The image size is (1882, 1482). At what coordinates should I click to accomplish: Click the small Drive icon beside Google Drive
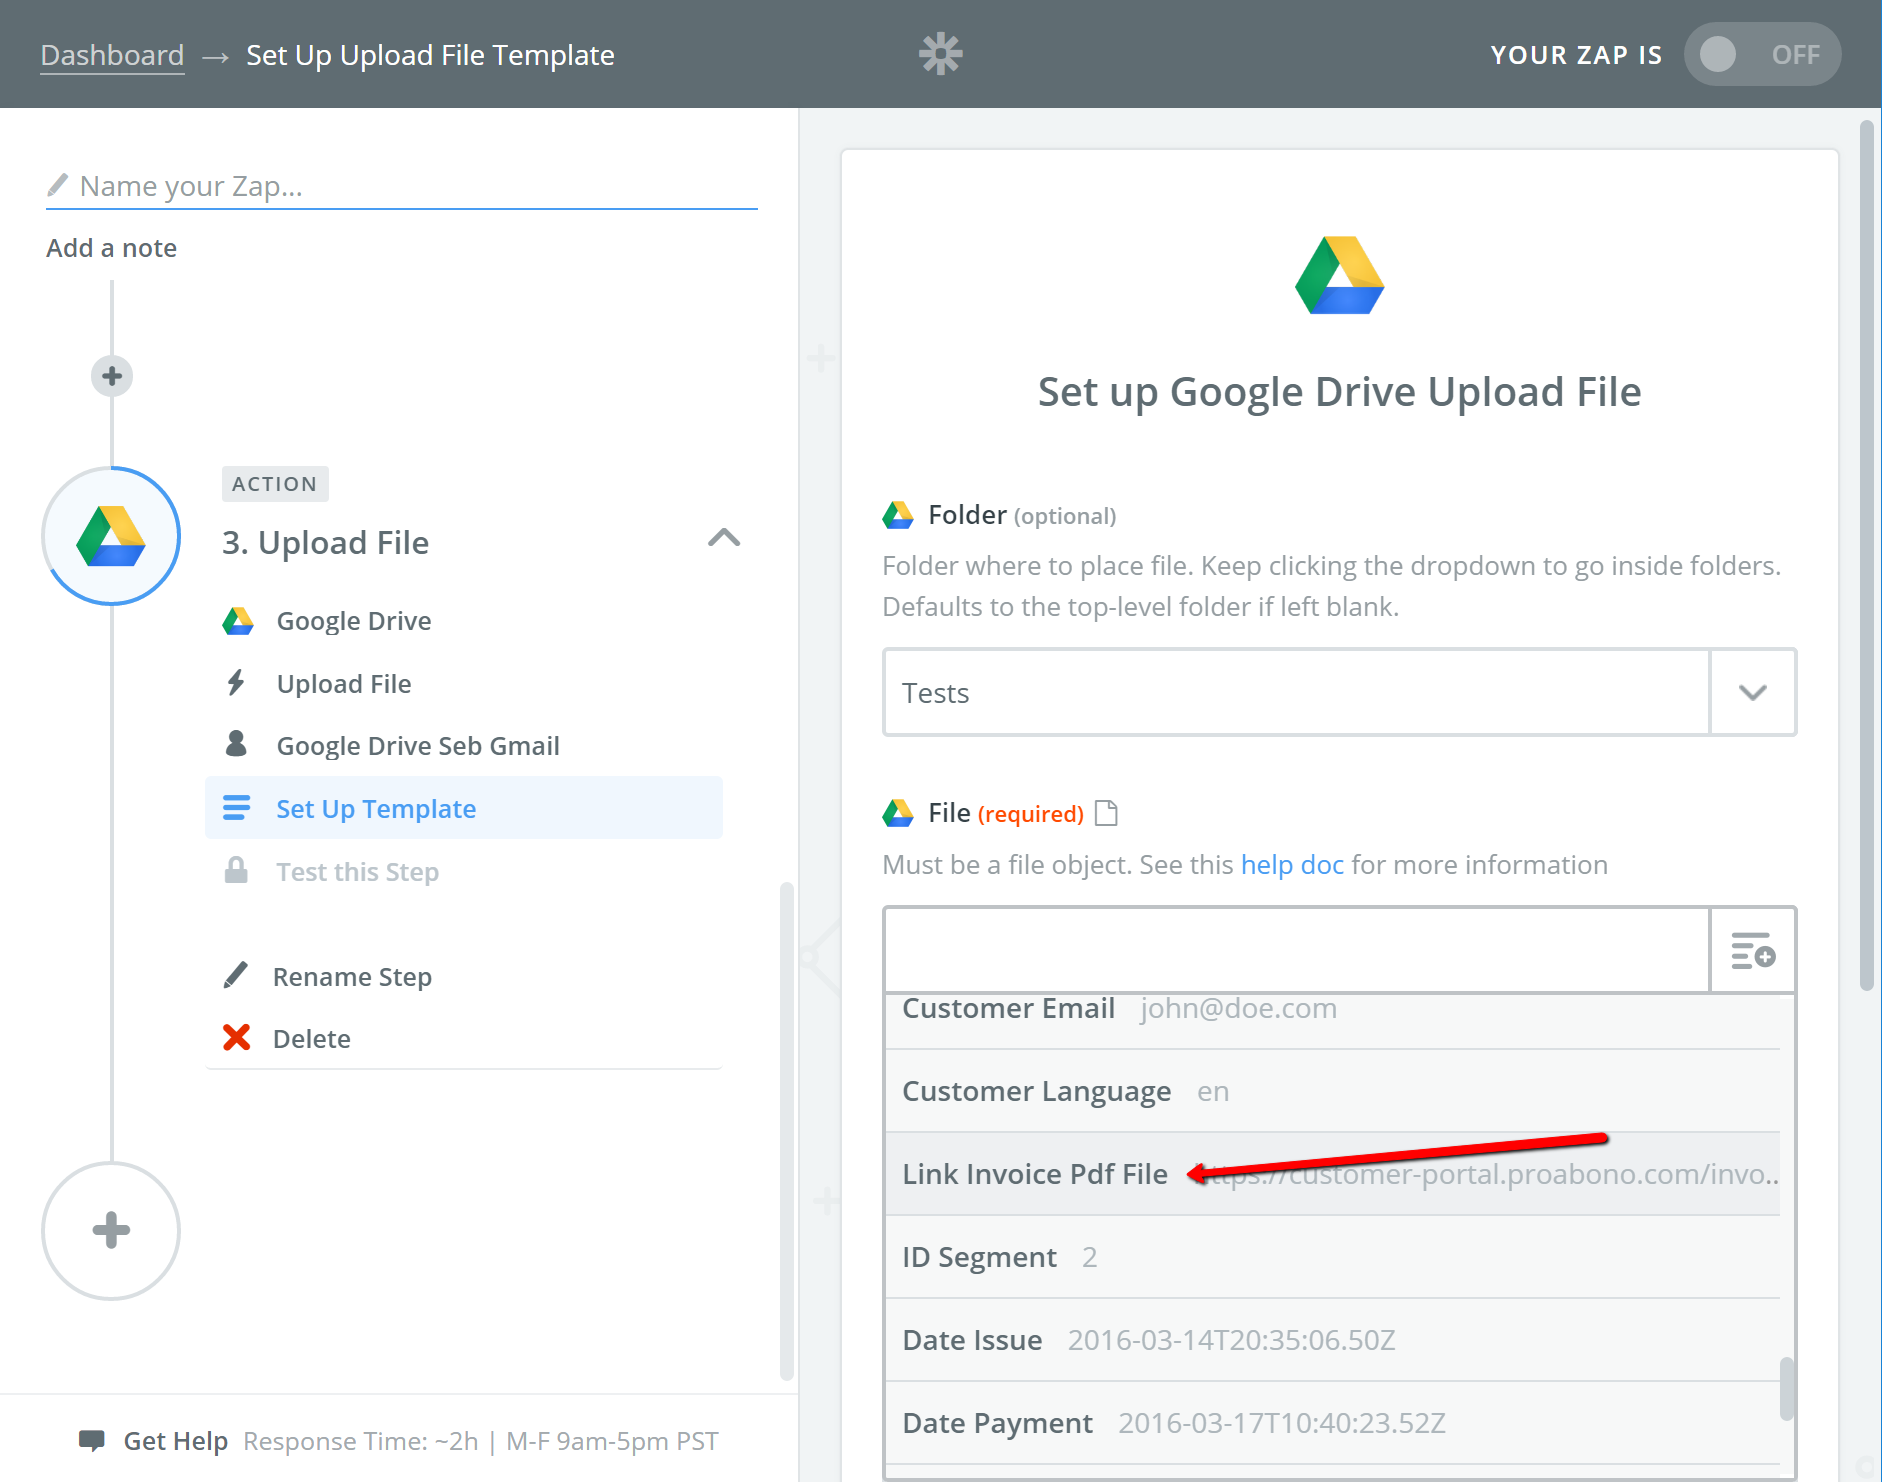click(237, 621)
